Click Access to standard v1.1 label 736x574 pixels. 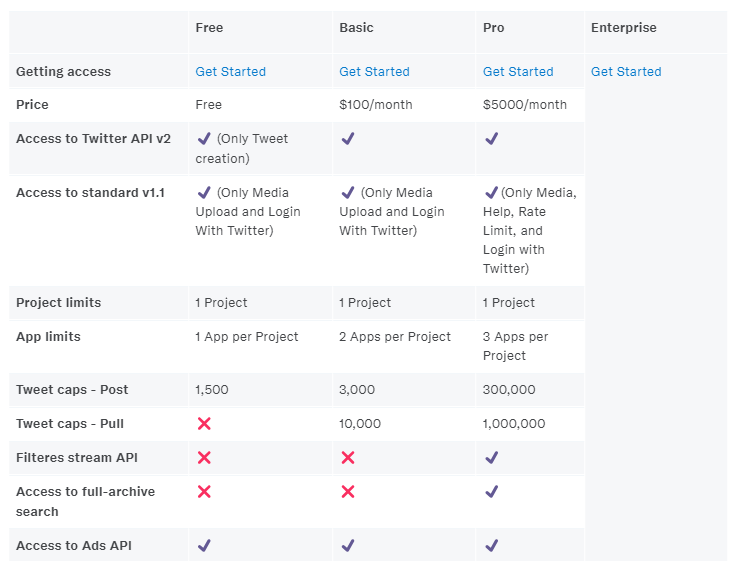pos(90,192)
